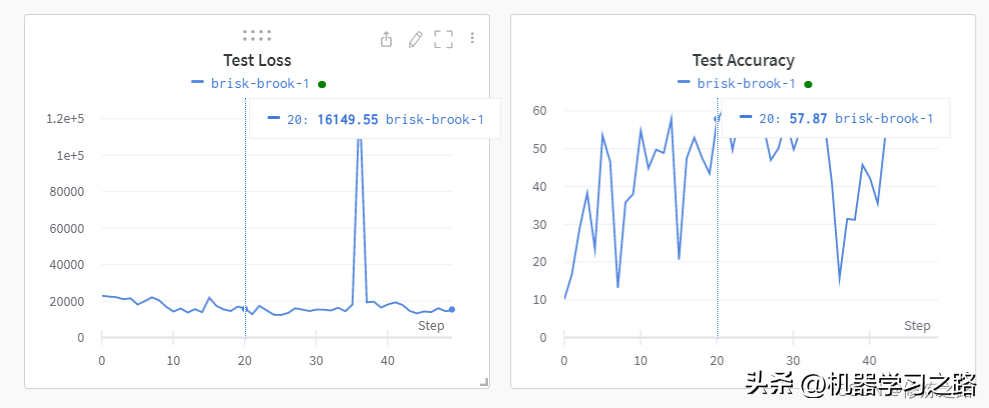Click the end data point on Test Loss line
This screenshot has height=408, width=989.
click(x=452, y=309)
